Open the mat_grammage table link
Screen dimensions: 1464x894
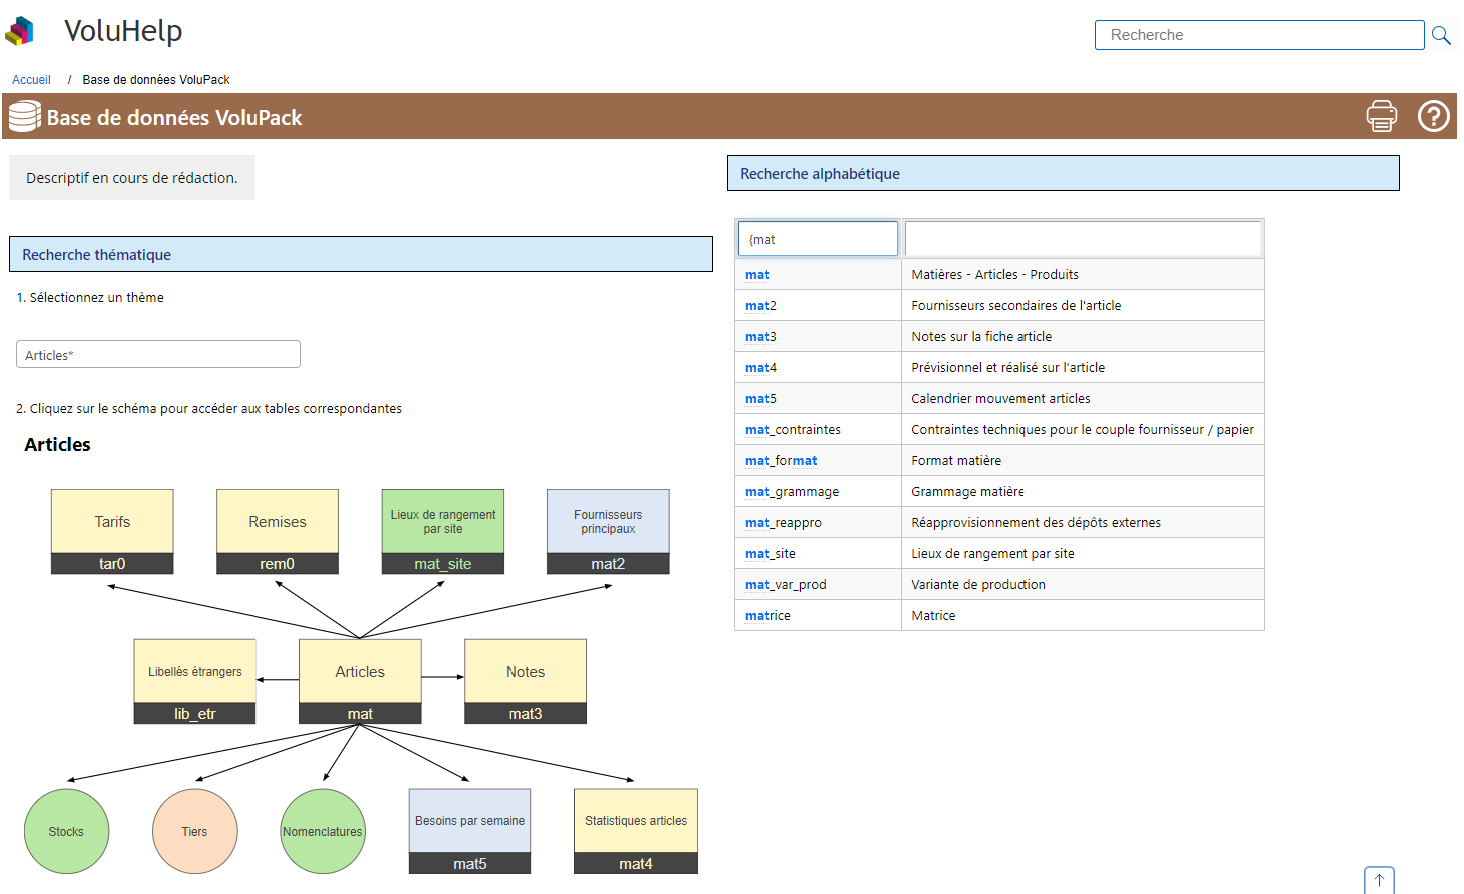coord(792,492)
